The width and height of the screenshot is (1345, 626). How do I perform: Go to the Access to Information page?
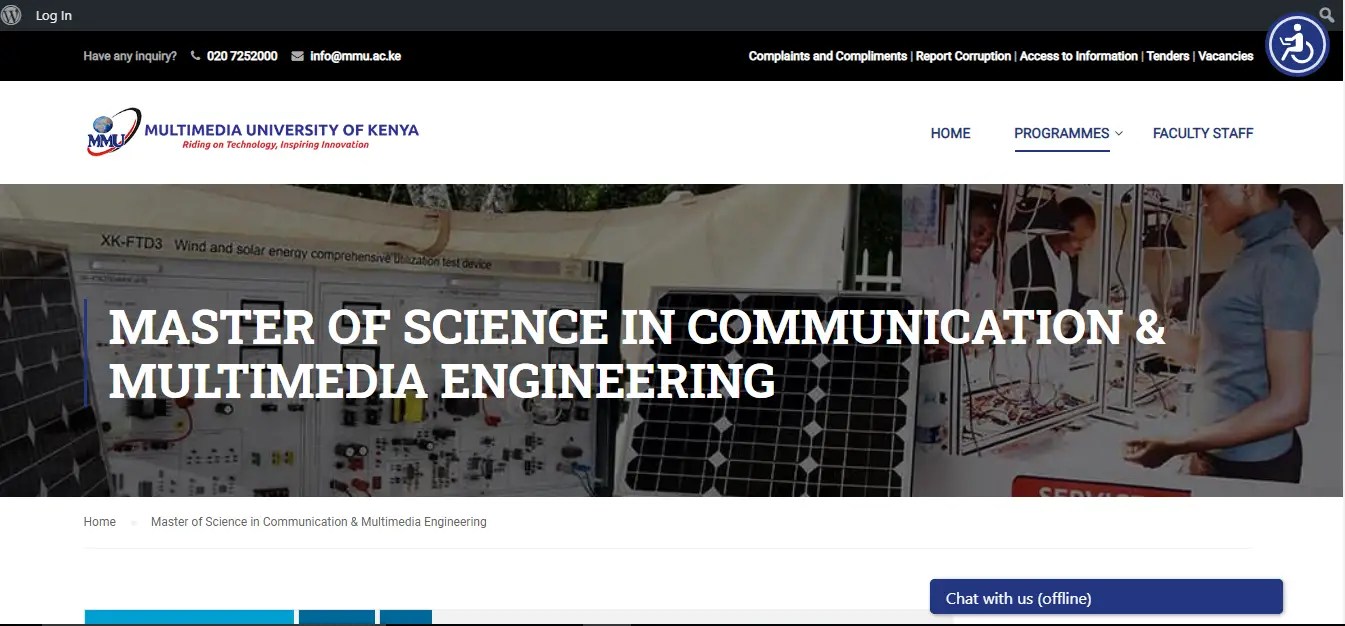click(x=1078, y=56)
